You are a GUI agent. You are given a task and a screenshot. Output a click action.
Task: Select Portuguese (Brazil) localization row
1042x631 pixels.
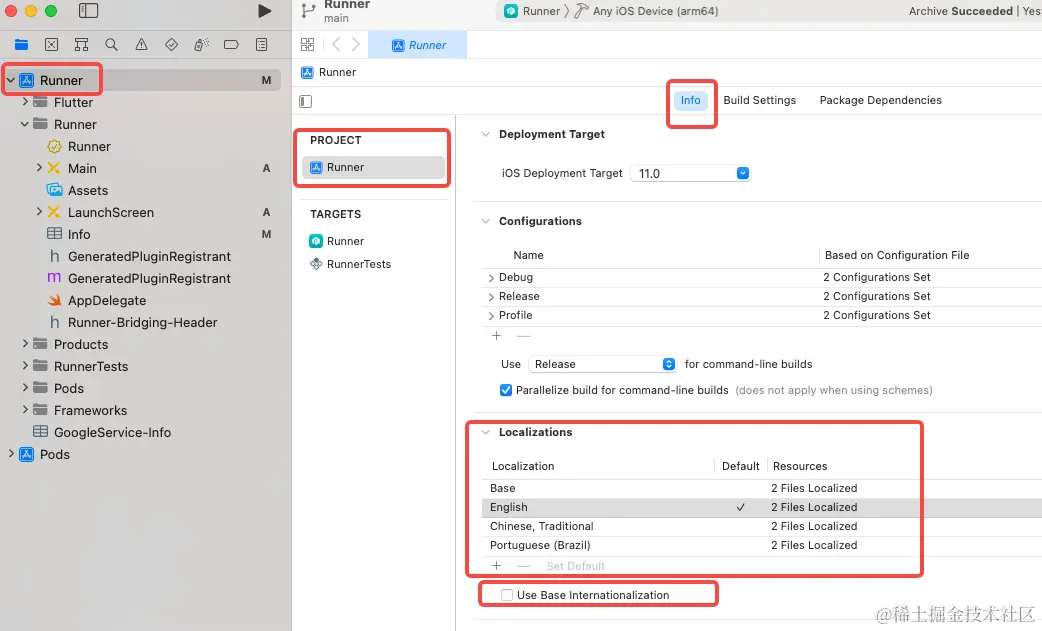coord(762,545)
